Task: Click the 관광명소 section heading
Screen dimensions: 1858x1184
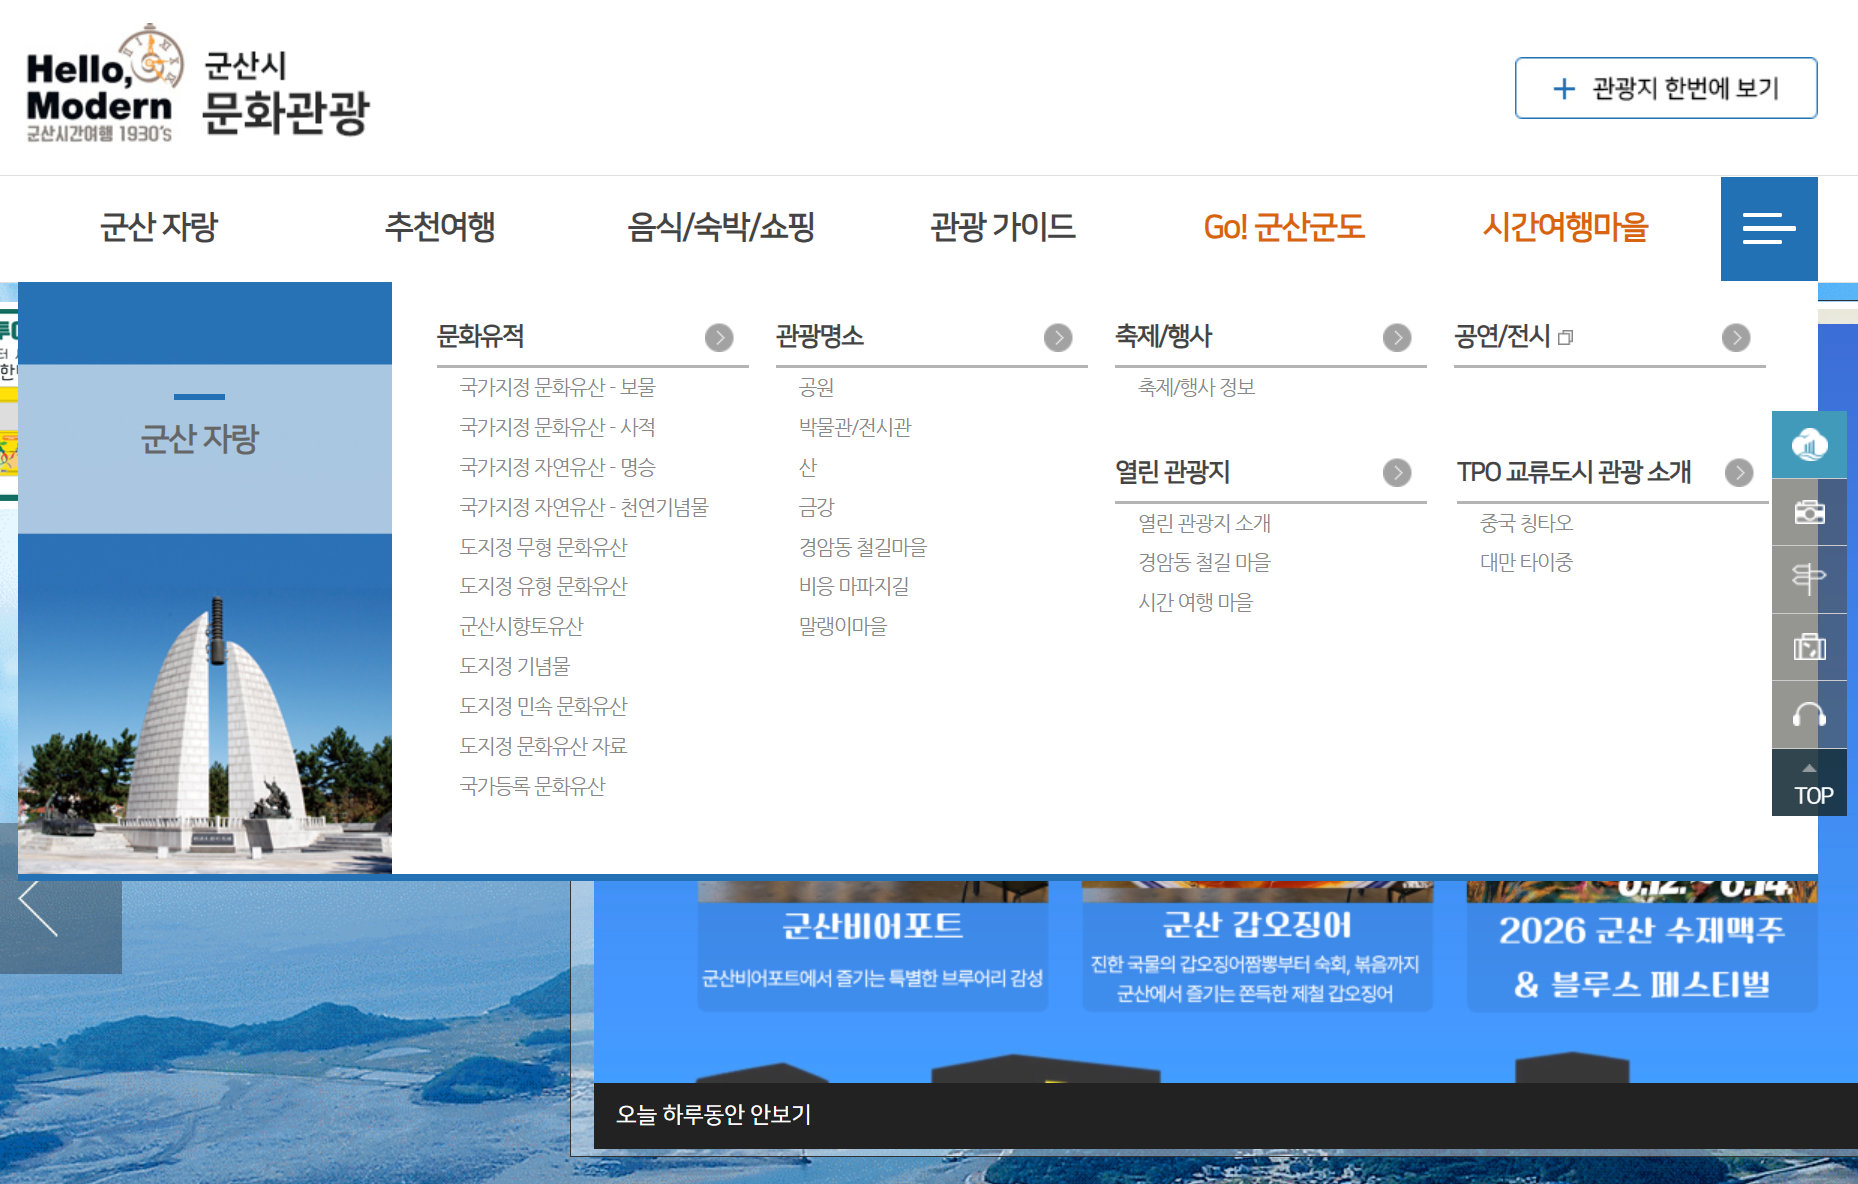Action: pyautogui.click(x=820, y=336)
